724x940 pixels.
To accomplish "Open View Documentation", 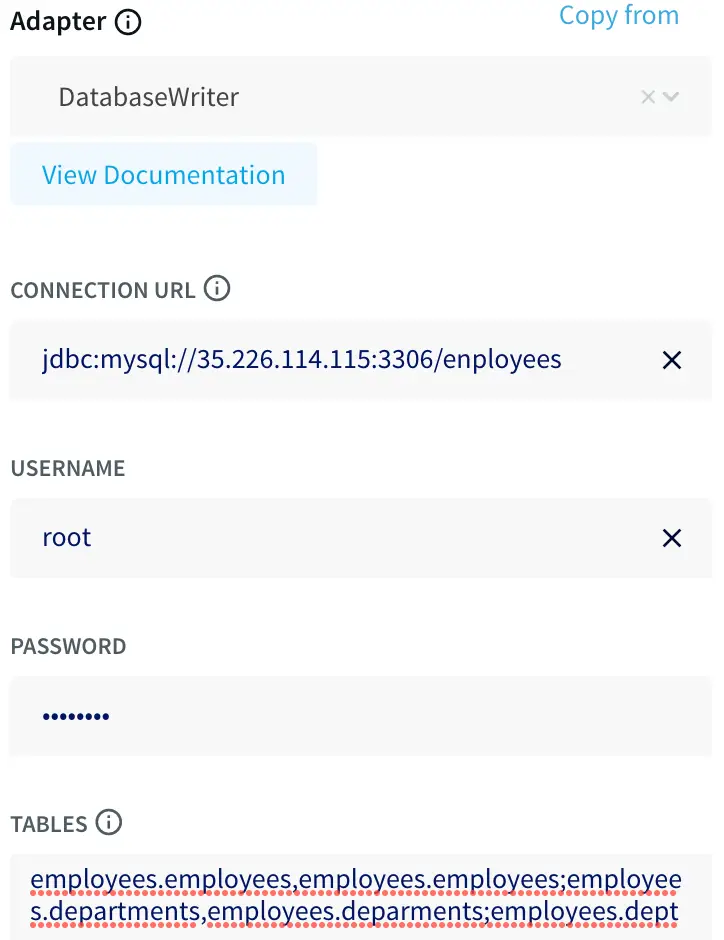I will (x=163, y=175).
